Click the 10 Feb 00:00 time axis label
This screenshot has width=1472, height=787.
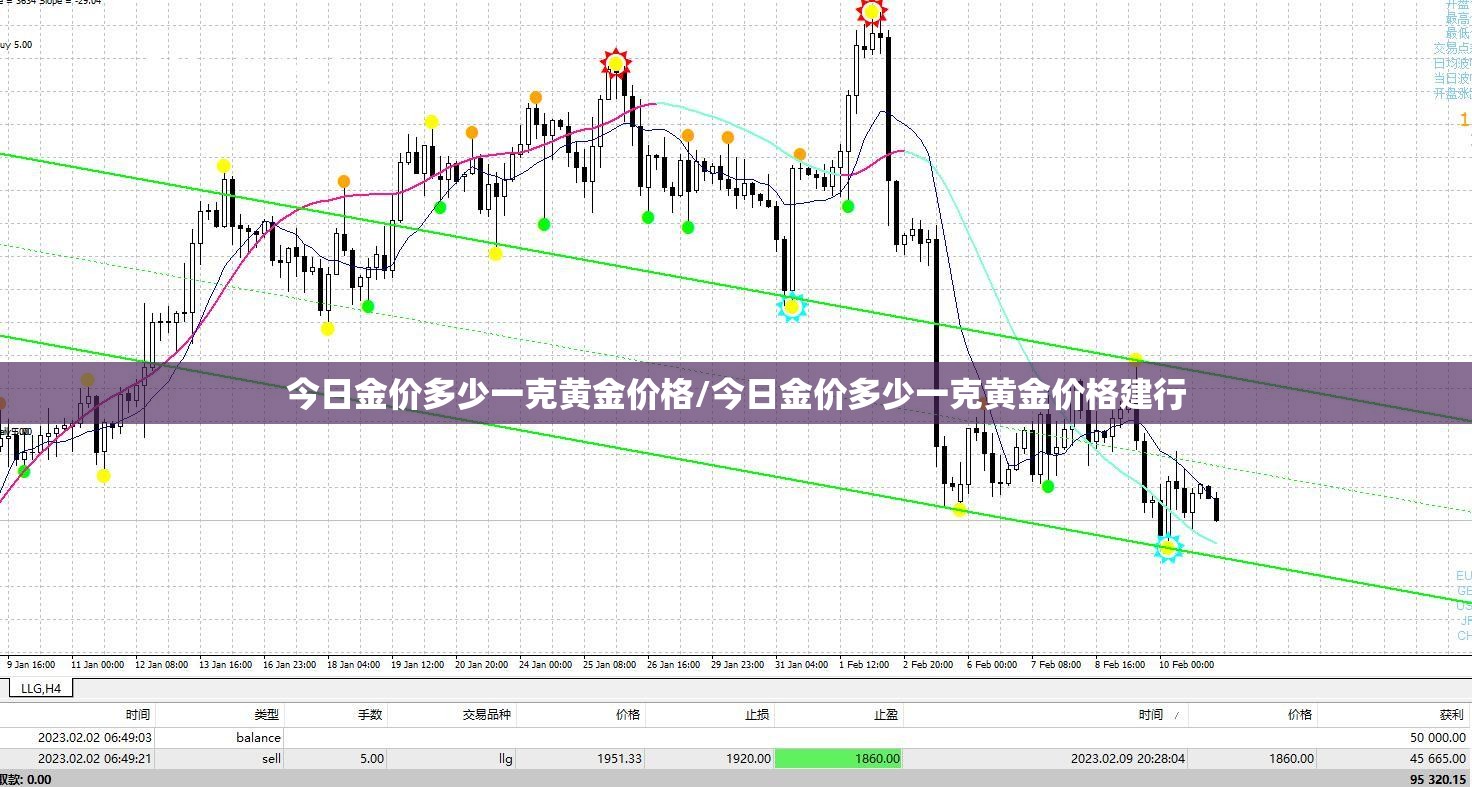[1185, 664]
